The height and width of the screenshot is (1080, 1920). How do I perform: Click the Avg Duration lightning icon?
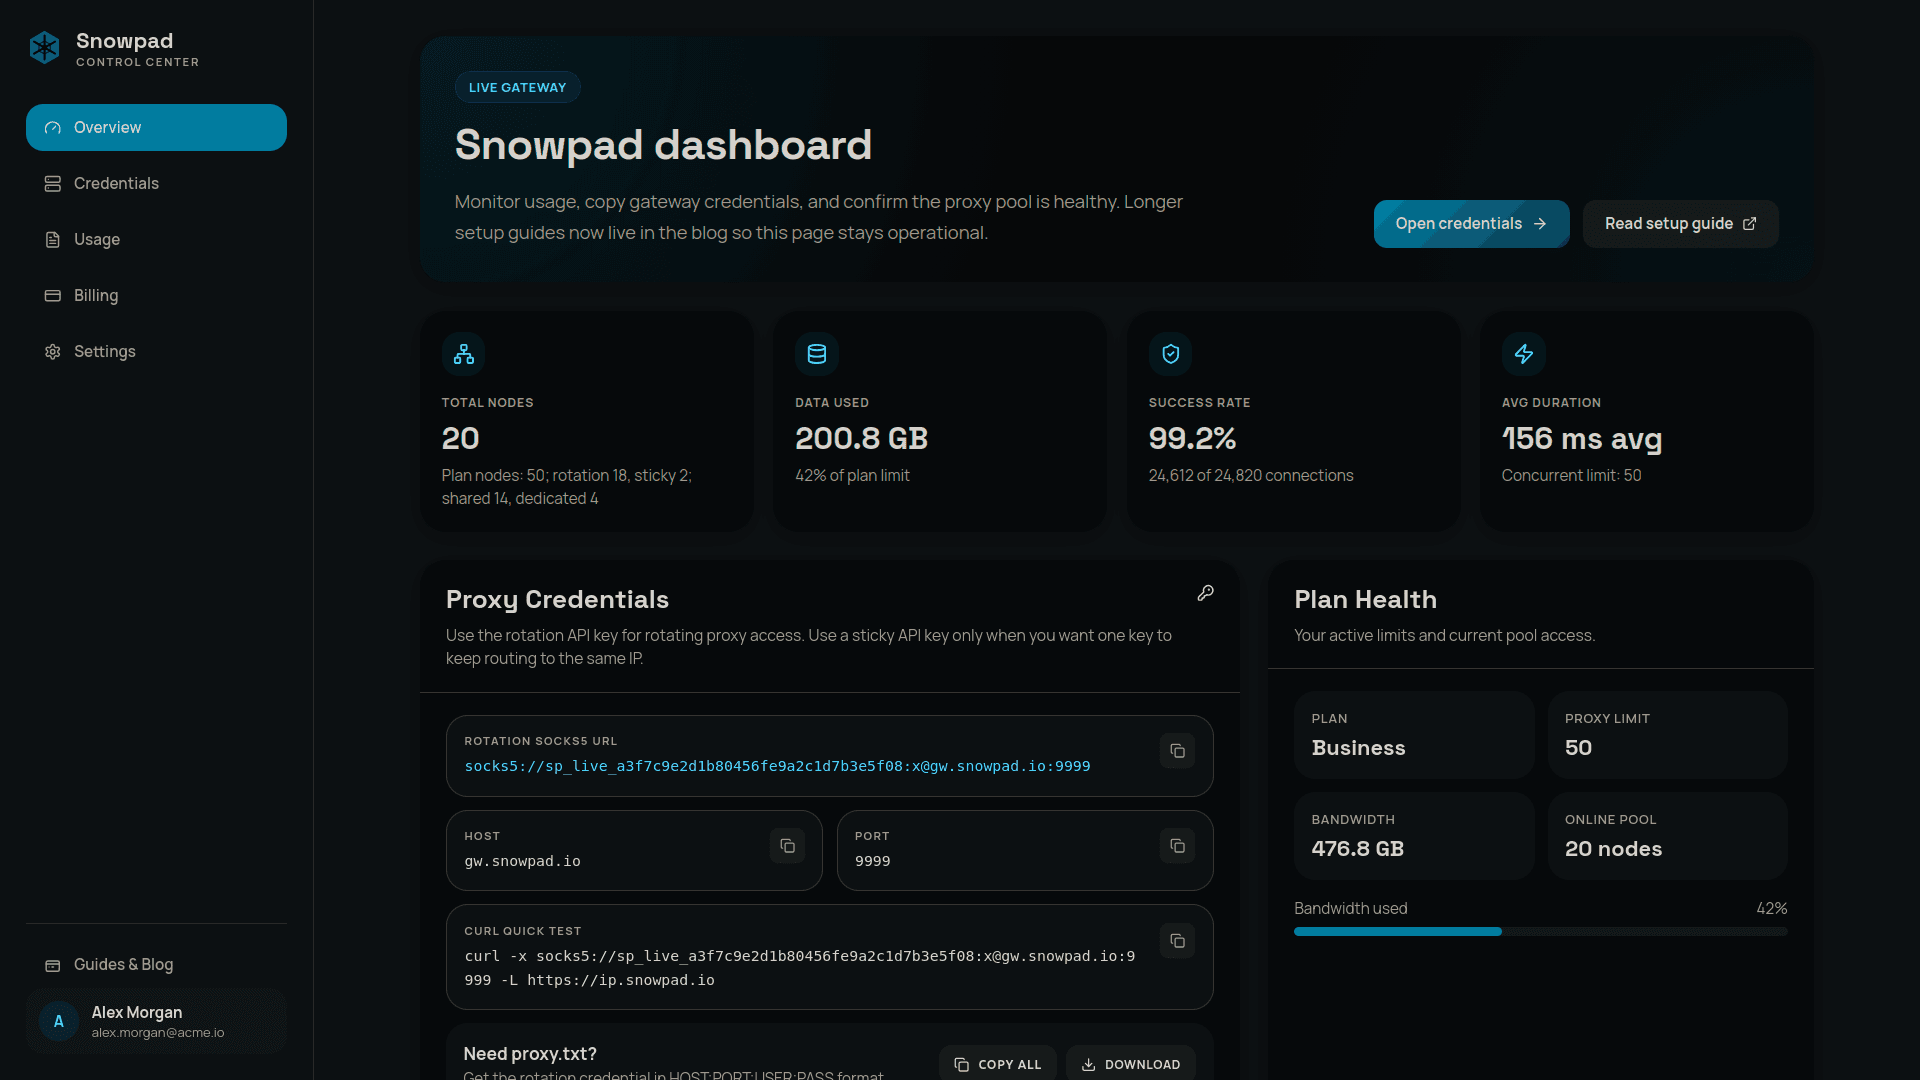pos(1524,354)
